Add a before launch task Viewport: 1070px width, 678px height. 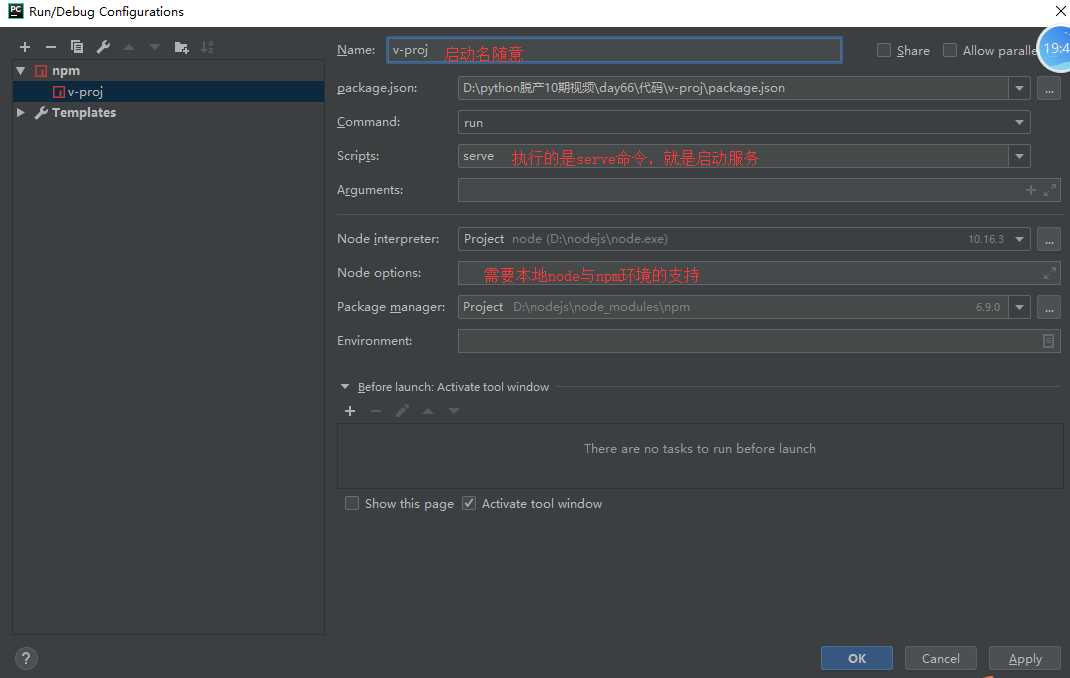[x=350, y=411]
